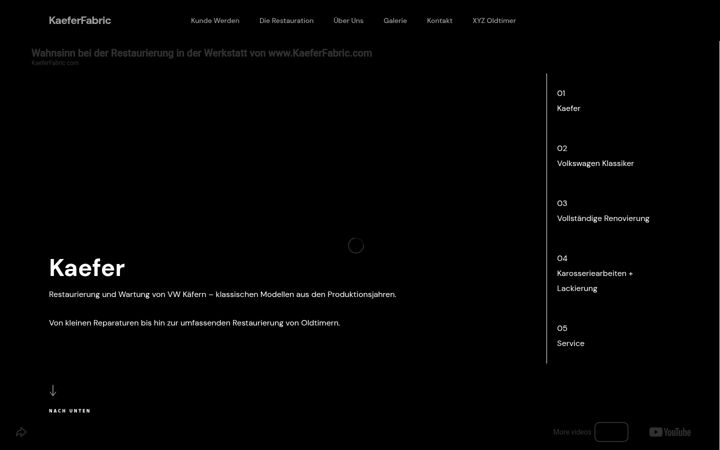
Task: Select Galerie in the navigation
Action: click(x=395, y=21)
